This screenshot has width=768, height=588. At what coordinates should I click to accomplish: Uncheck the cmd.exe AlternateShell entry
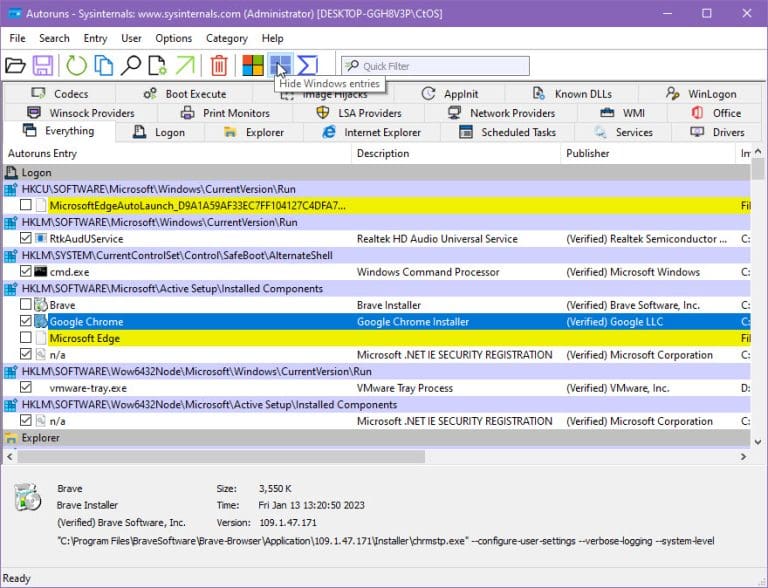[x=26, y=271]
